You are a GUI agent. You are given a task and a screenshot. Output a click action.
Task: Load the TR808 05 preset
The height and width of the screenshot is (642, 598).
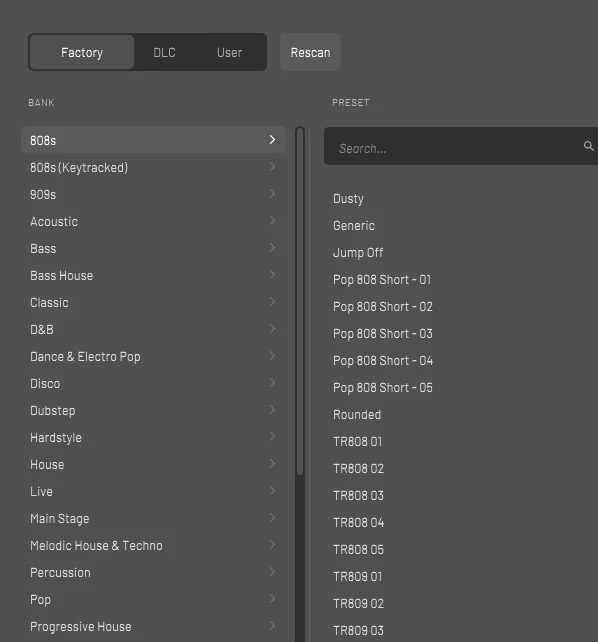pyautogui.click(x=358, y=550)
